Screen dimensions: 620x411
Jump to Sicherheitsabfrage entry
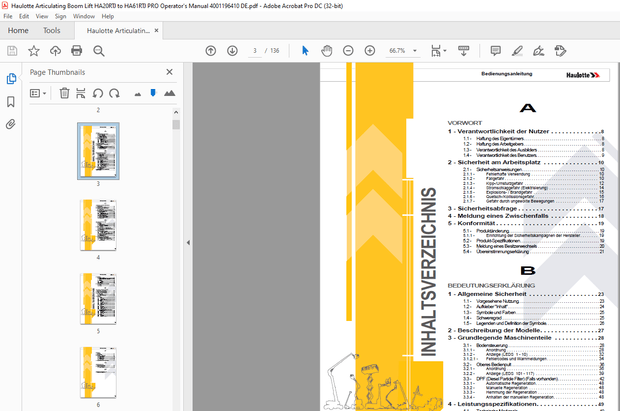coord(525,208)
